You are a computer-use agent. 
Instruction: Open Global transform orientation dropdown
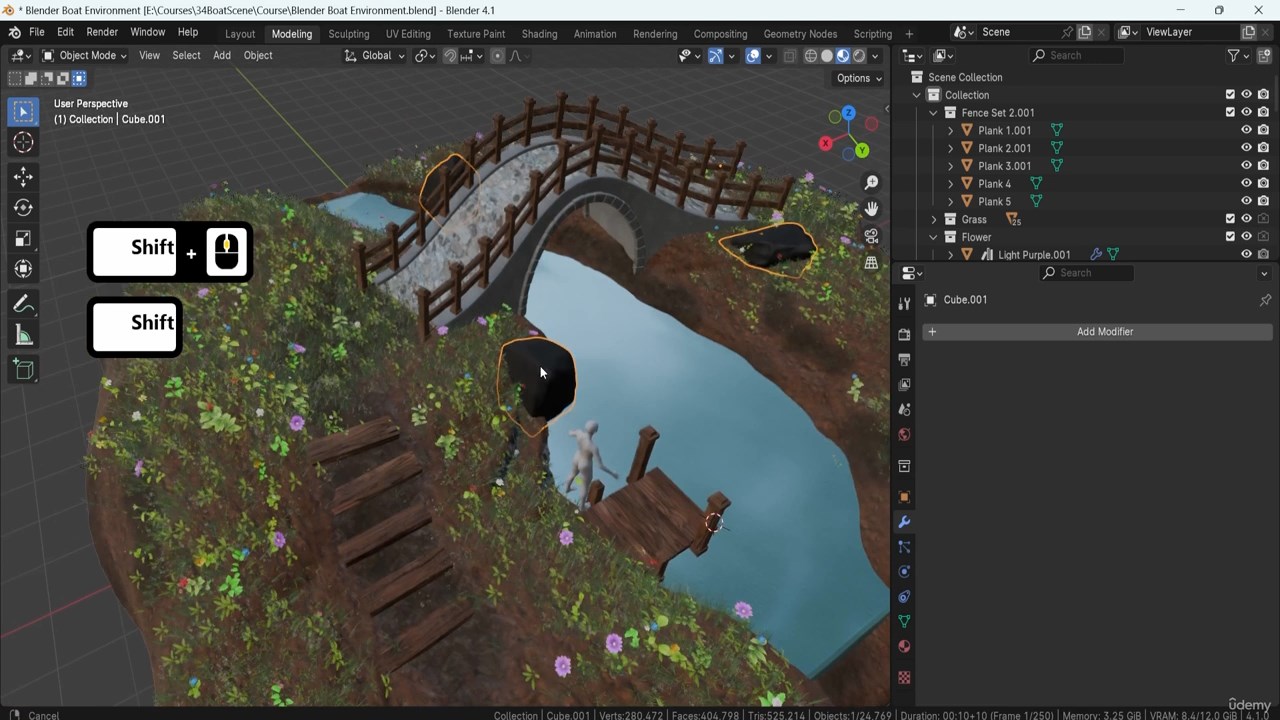pyautogui.click(x=374, y=56)
